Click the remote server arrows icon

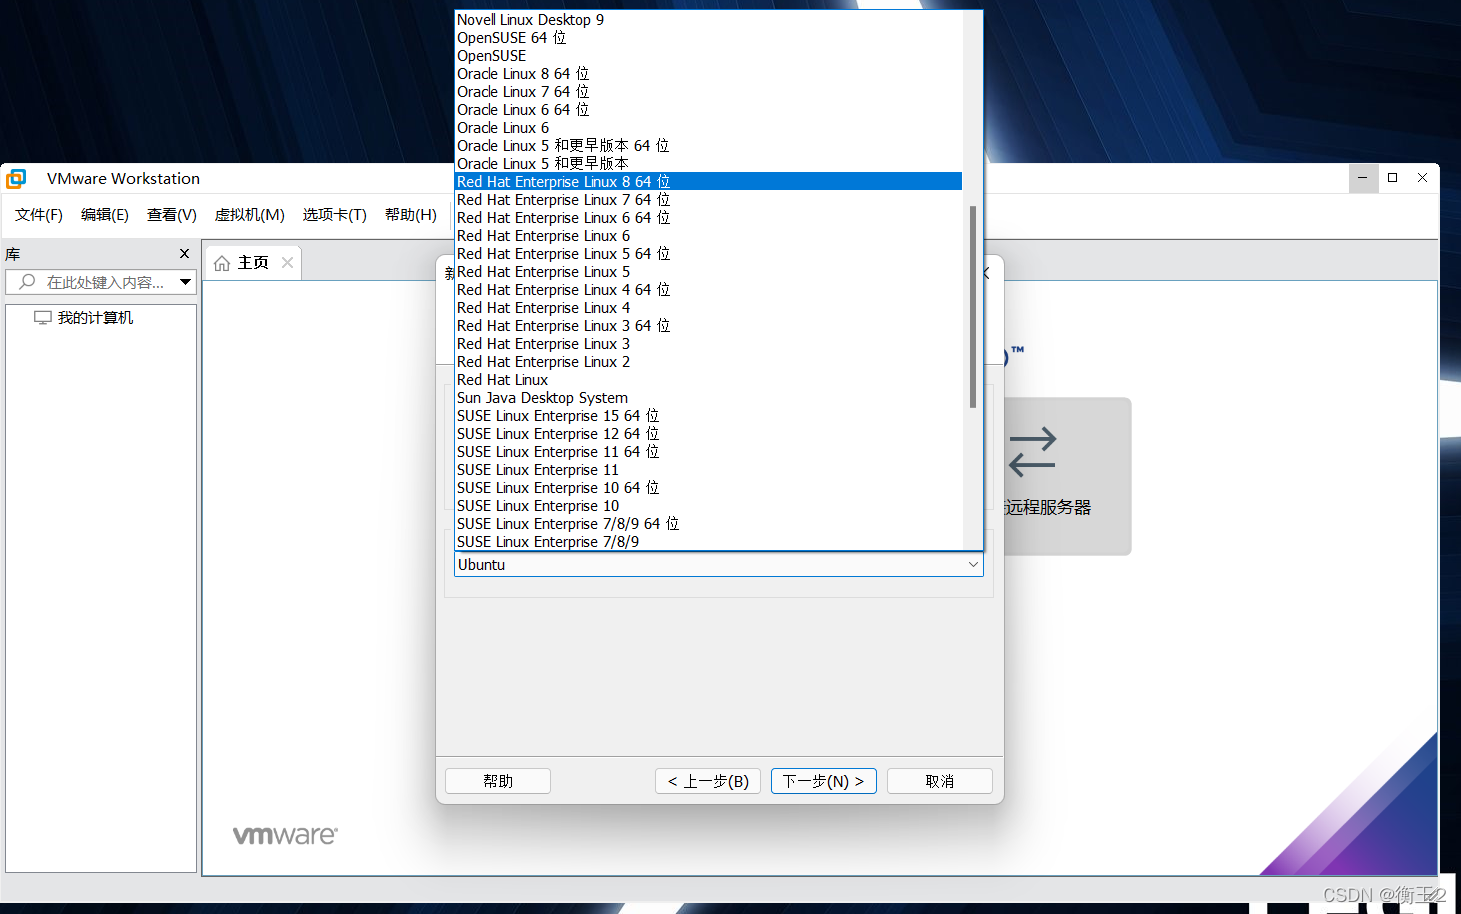1033,452
